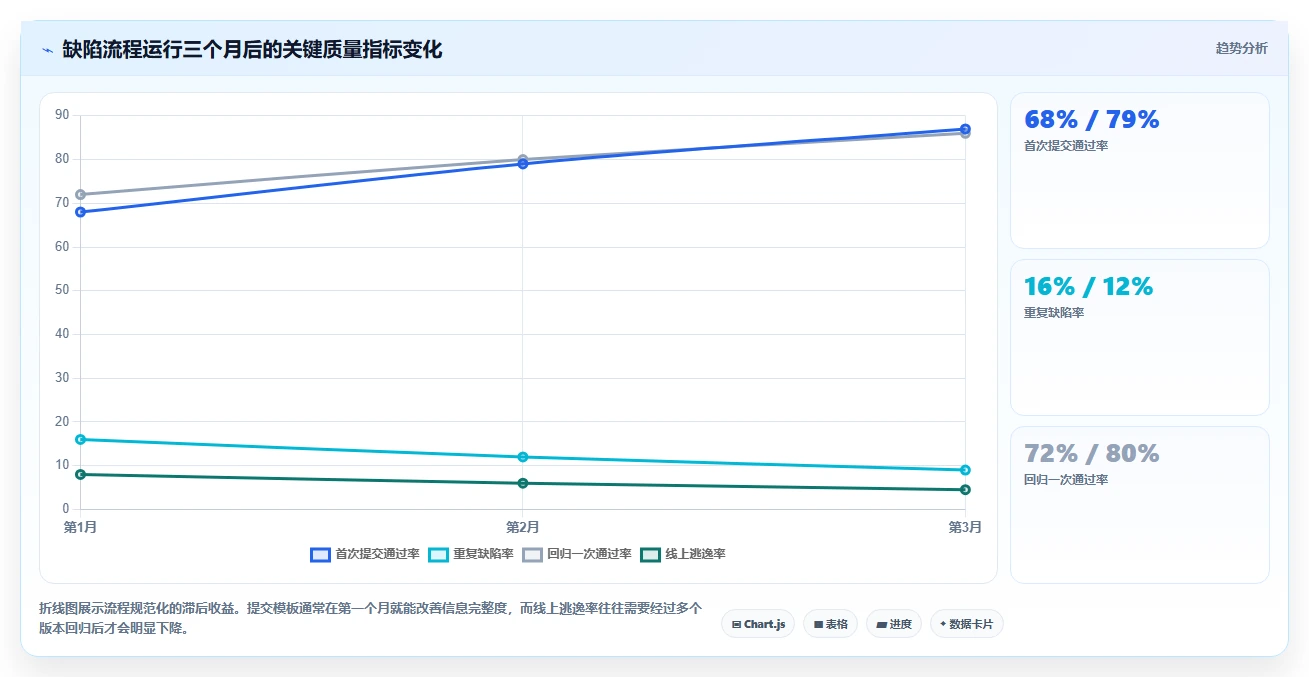Click 线上逃逸率 data point at 第3月
The width and height of the screenshot is (1309, 677).
pyautogui.click(x=965, y=489)
